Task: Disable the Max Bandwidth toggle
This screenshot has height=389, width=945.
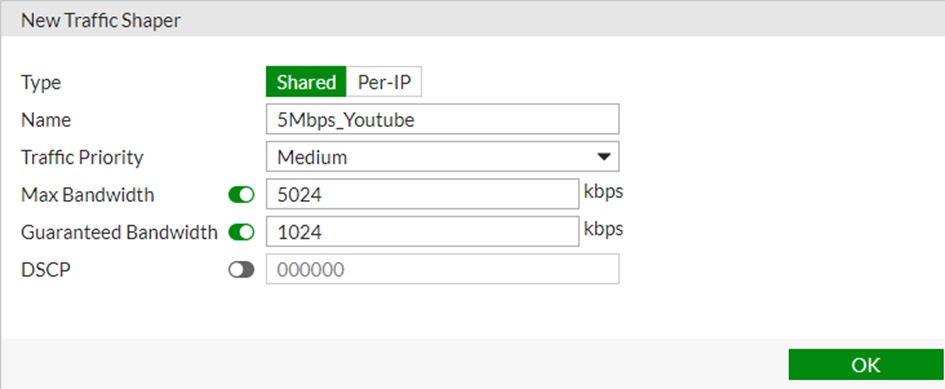Action: 241,195
